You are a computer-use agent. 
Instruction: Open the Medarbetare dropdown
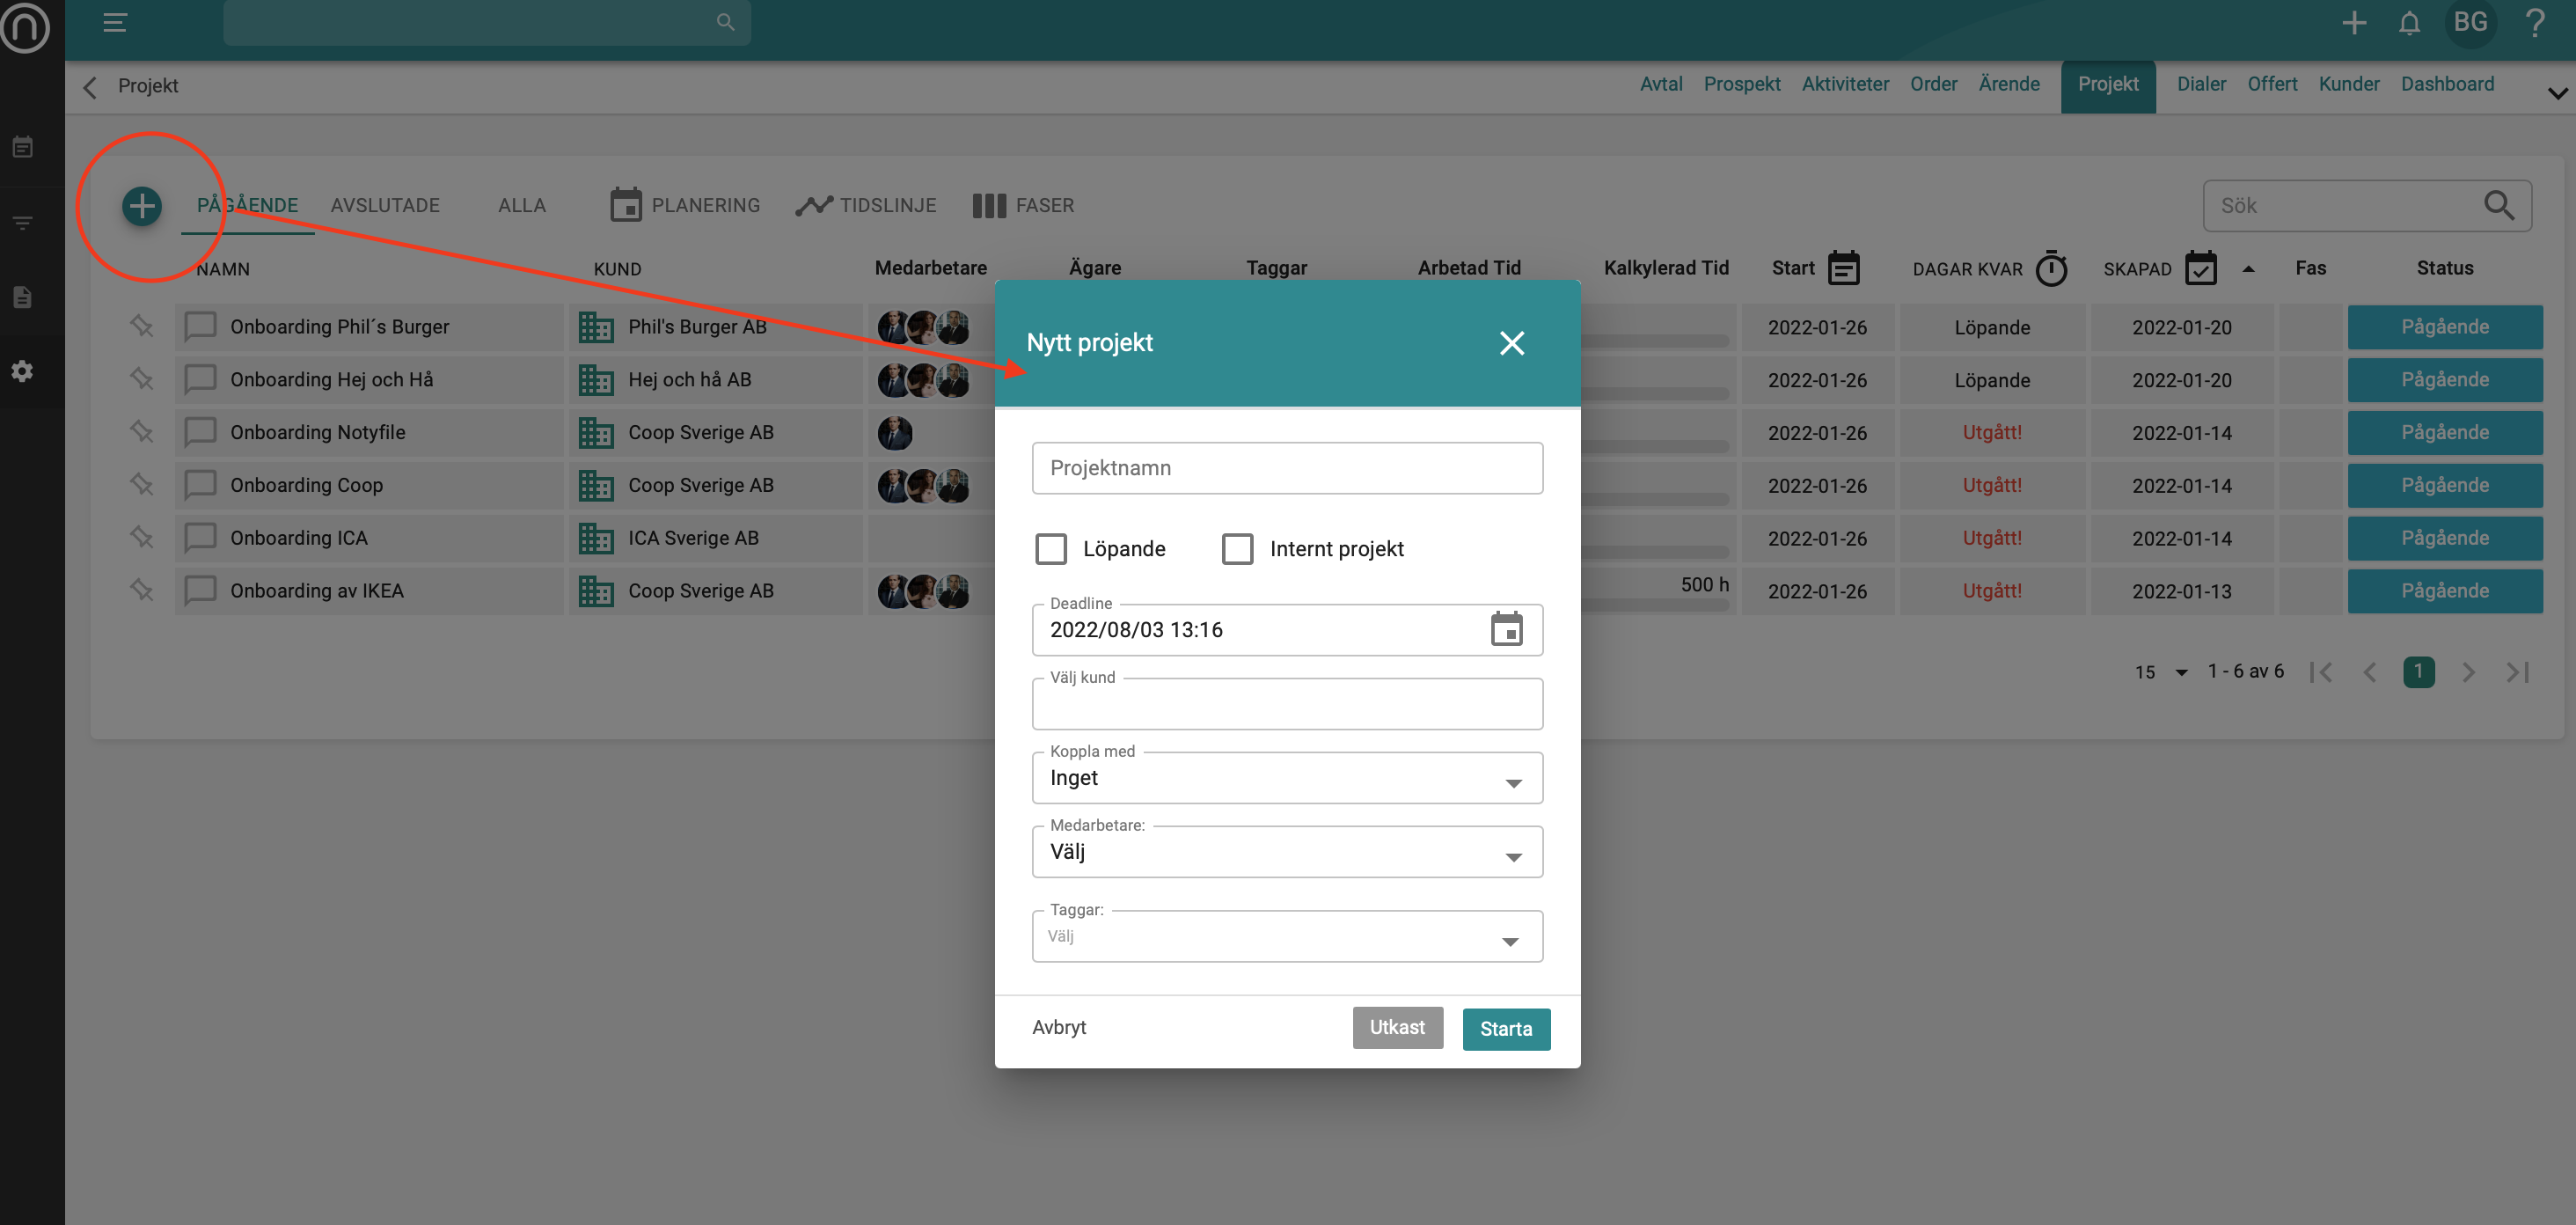(1286, 852)
